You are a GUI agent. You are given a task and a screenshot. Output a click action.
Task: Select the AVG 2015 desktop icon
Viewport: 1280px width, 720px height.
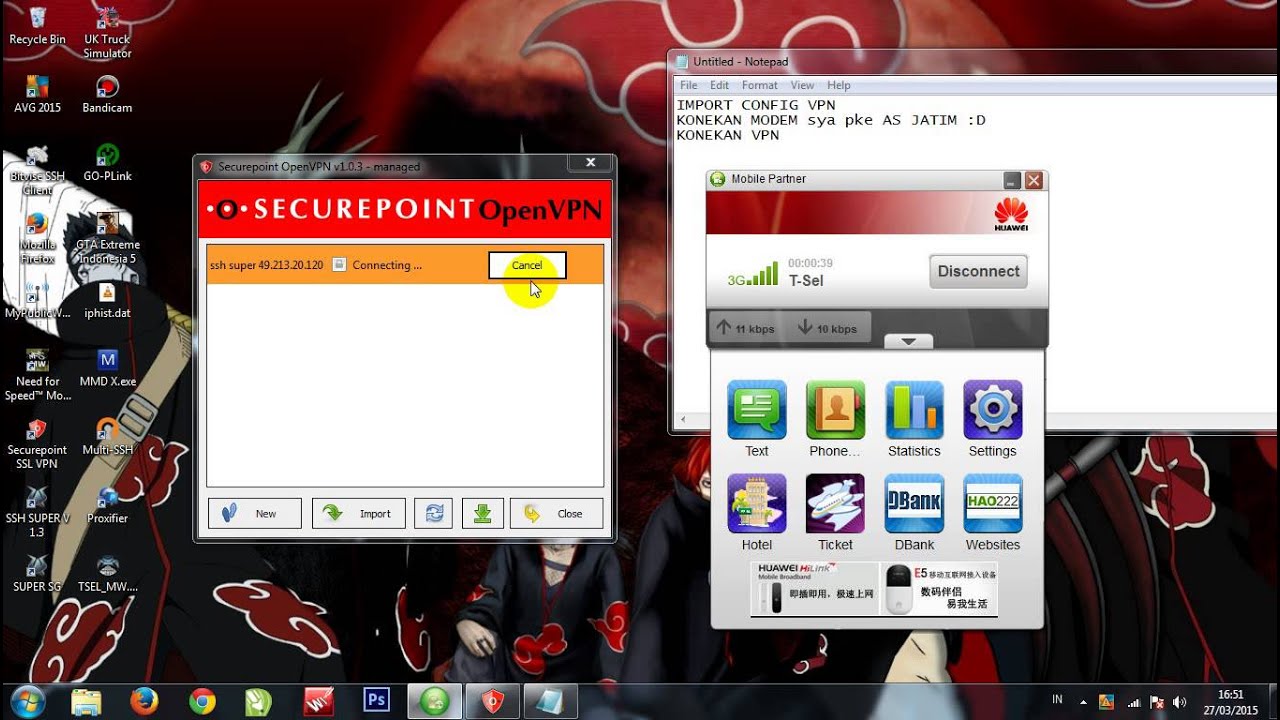37,94
